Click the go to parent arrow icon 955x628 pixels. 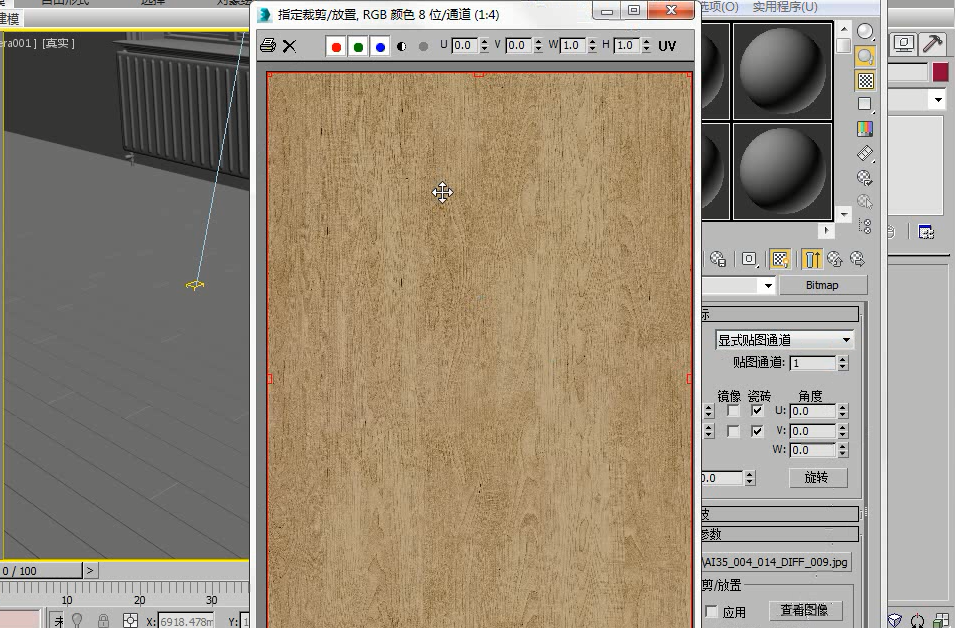click(834, 259)
